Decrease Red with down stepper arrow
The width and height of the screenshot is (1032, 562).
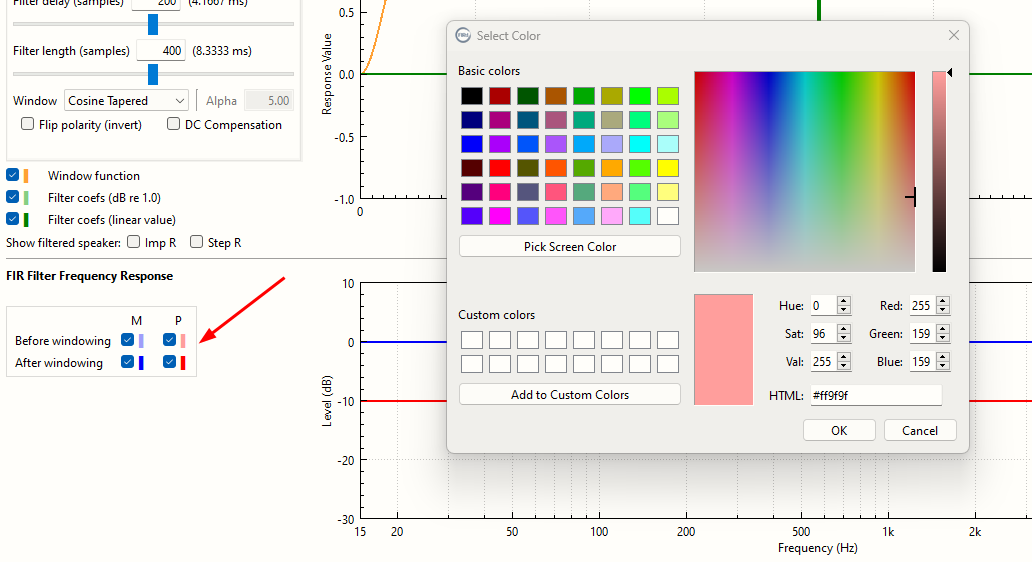point(943,310)
